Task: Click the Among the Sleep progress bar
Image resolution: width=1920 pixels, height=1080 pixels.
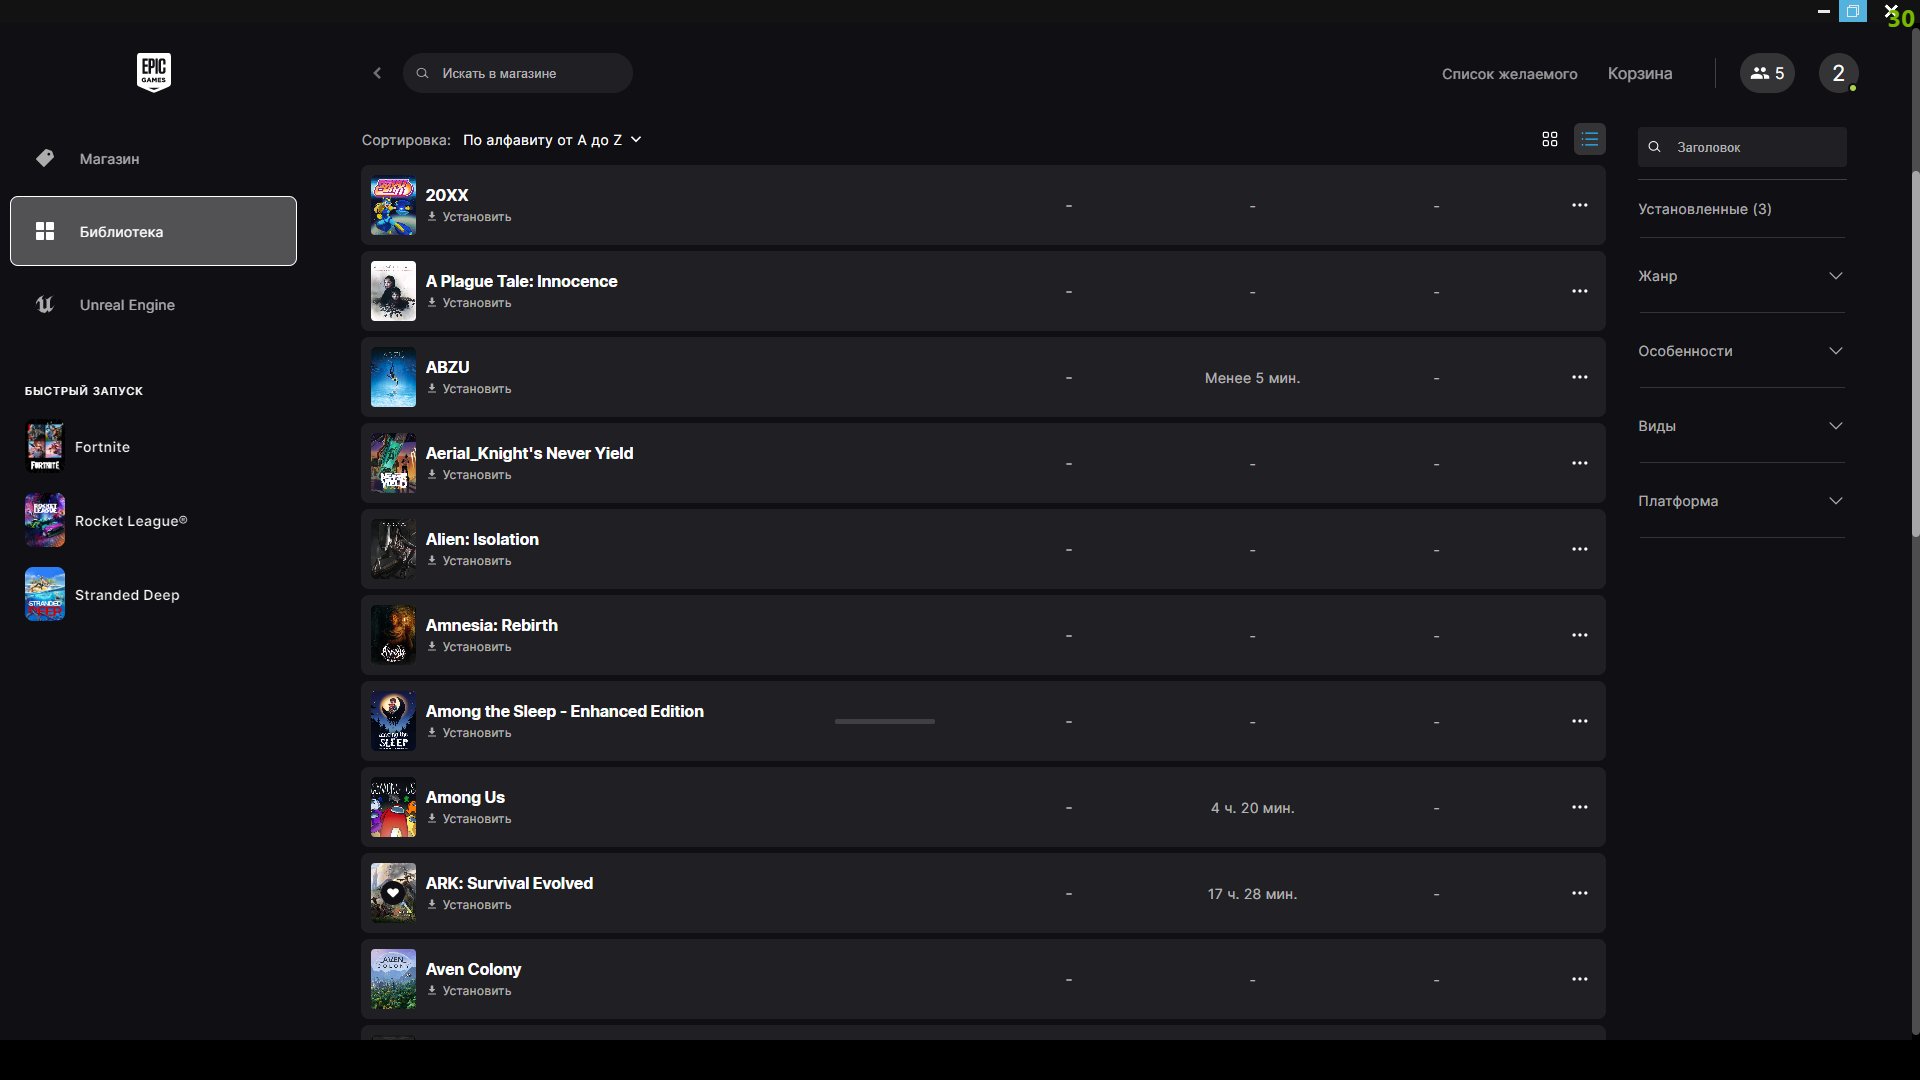Action: click(884, 721)
